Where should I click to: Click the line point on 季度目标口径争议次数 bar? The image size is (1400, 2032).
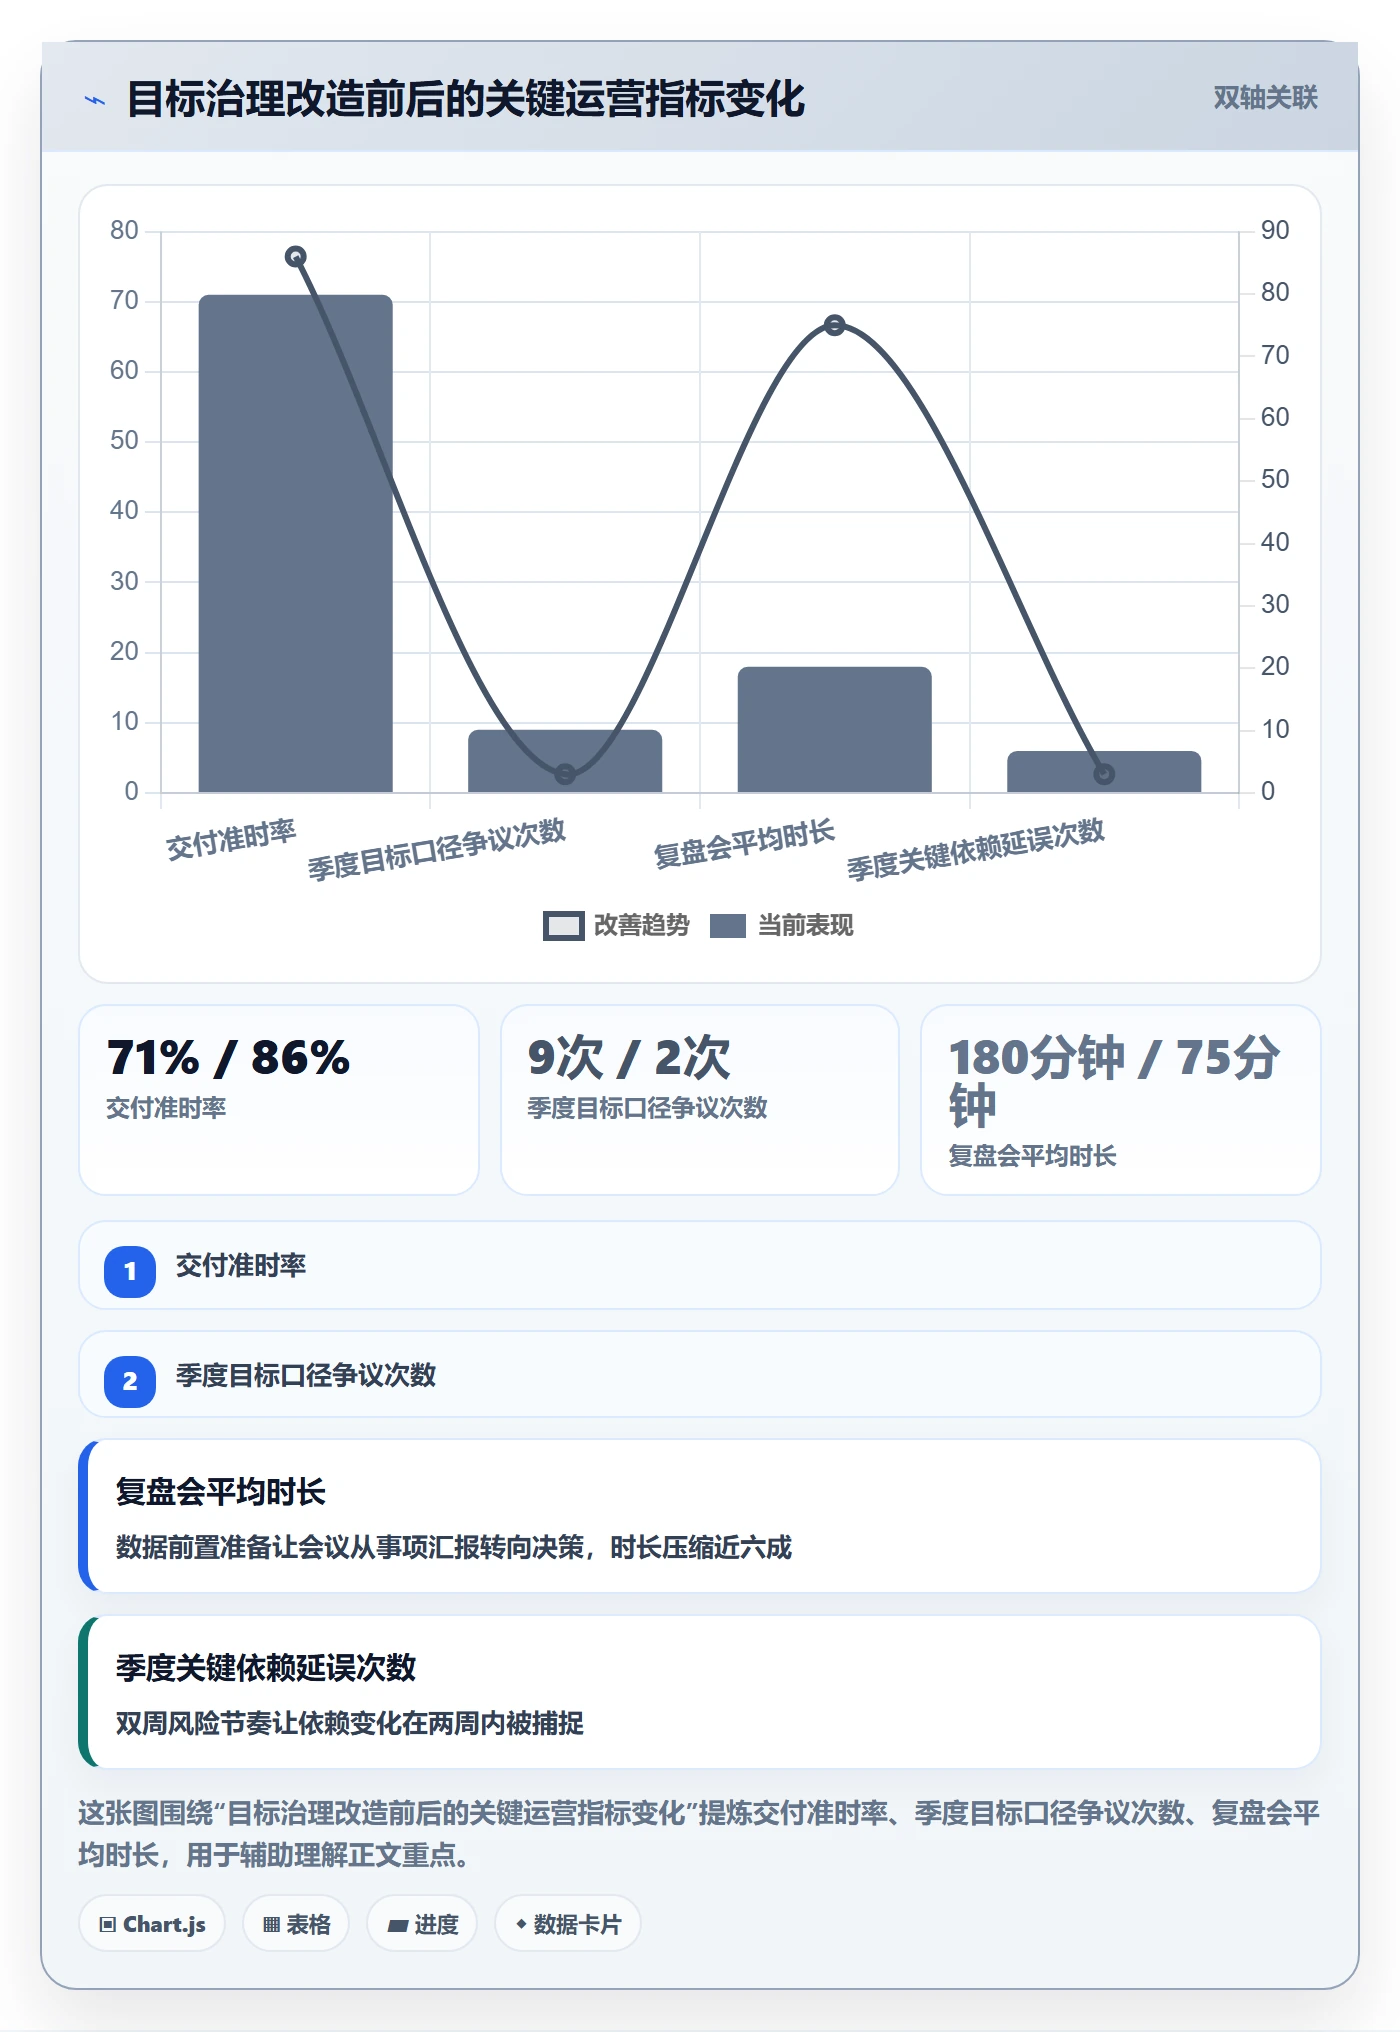tap(565, 774)
